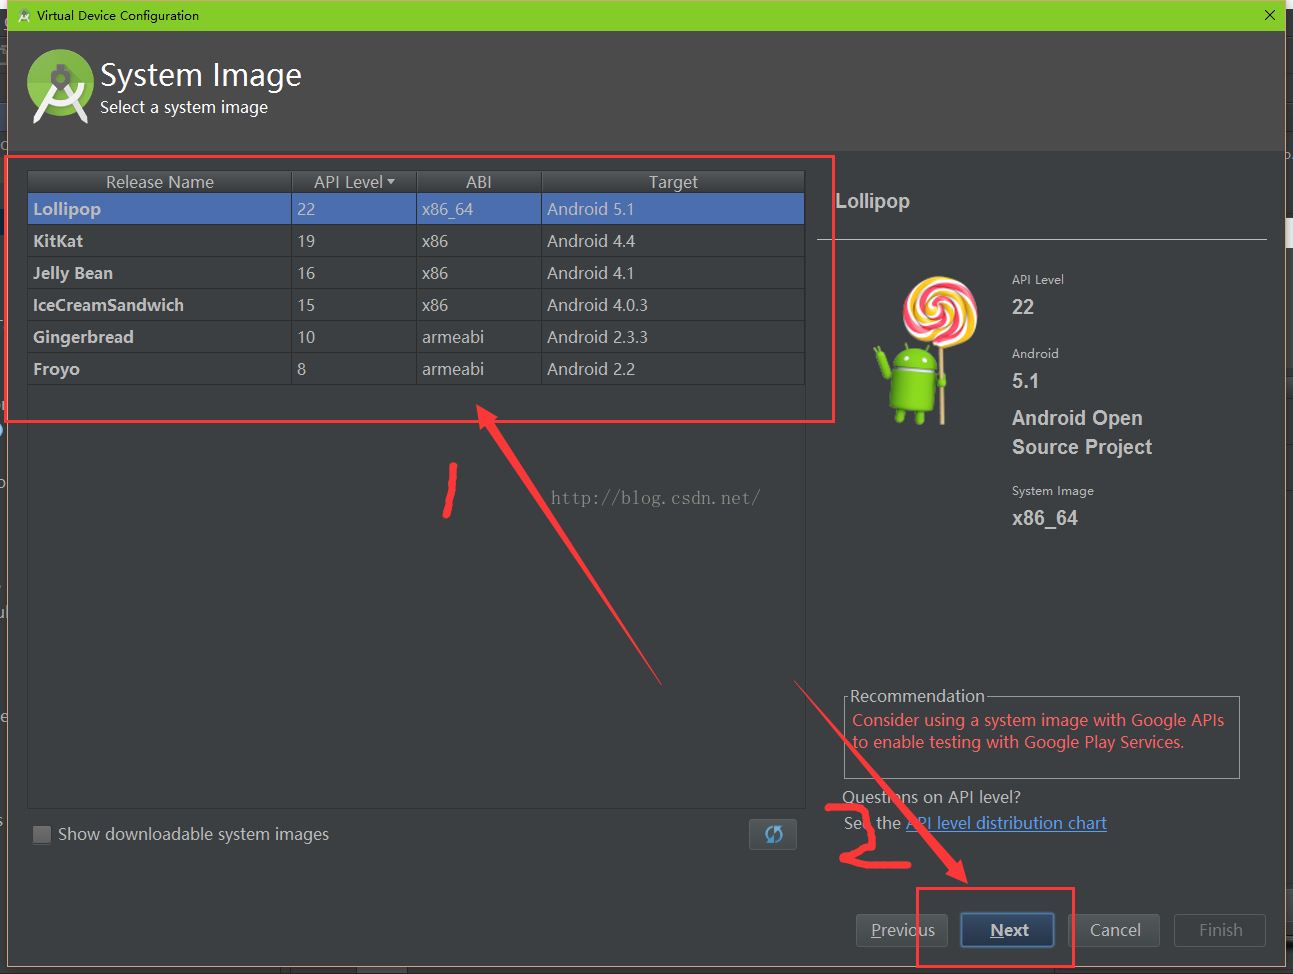Click the Recommendation message text
1293x974 pixels.
(x=1037, y=731)
